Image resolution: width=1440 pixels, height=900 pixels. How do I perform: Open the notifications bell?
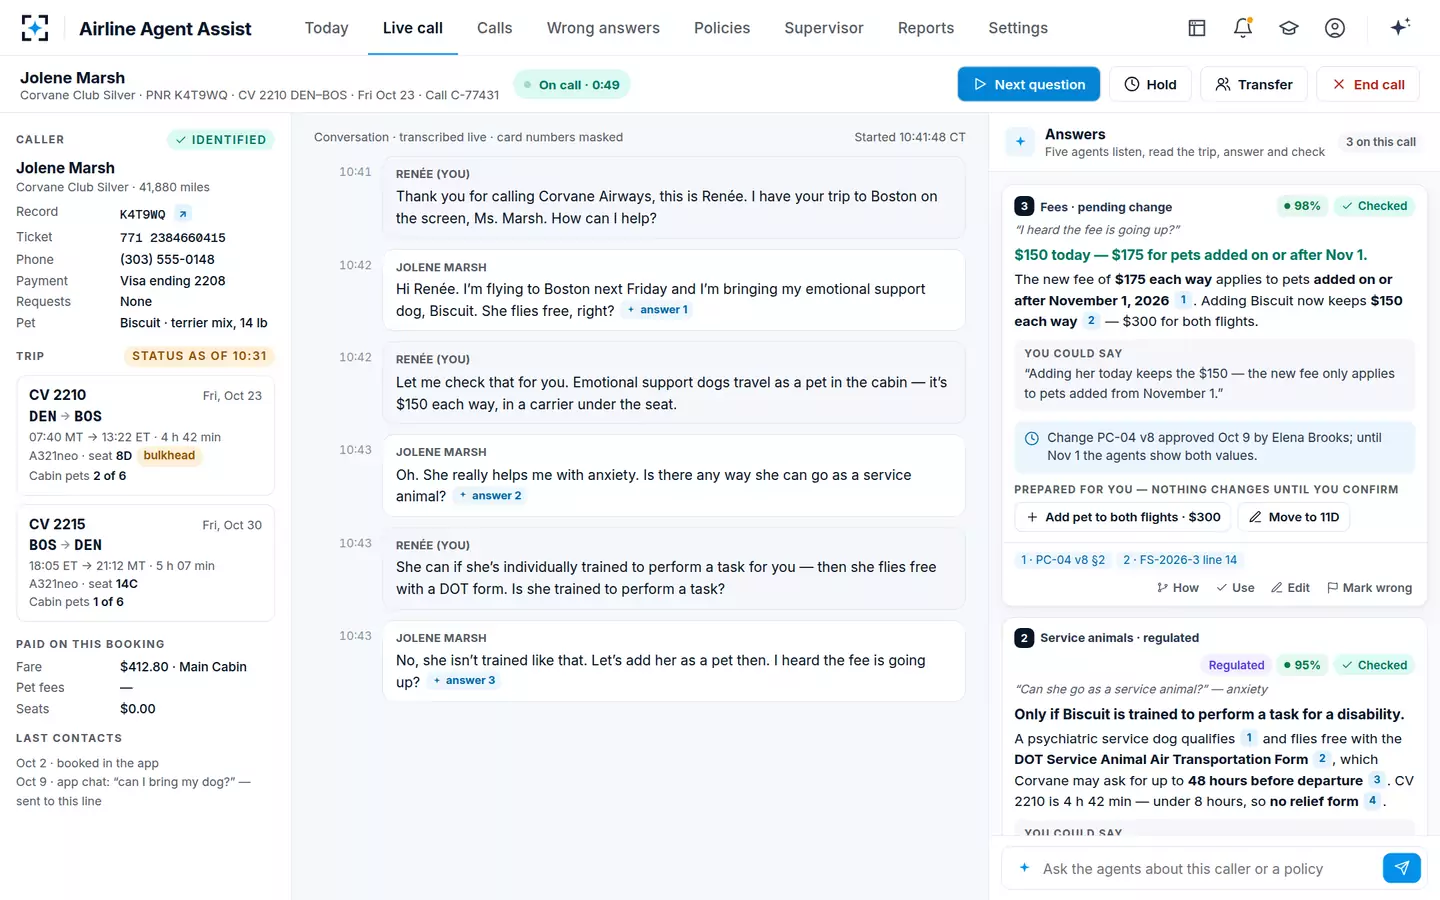1243,28
